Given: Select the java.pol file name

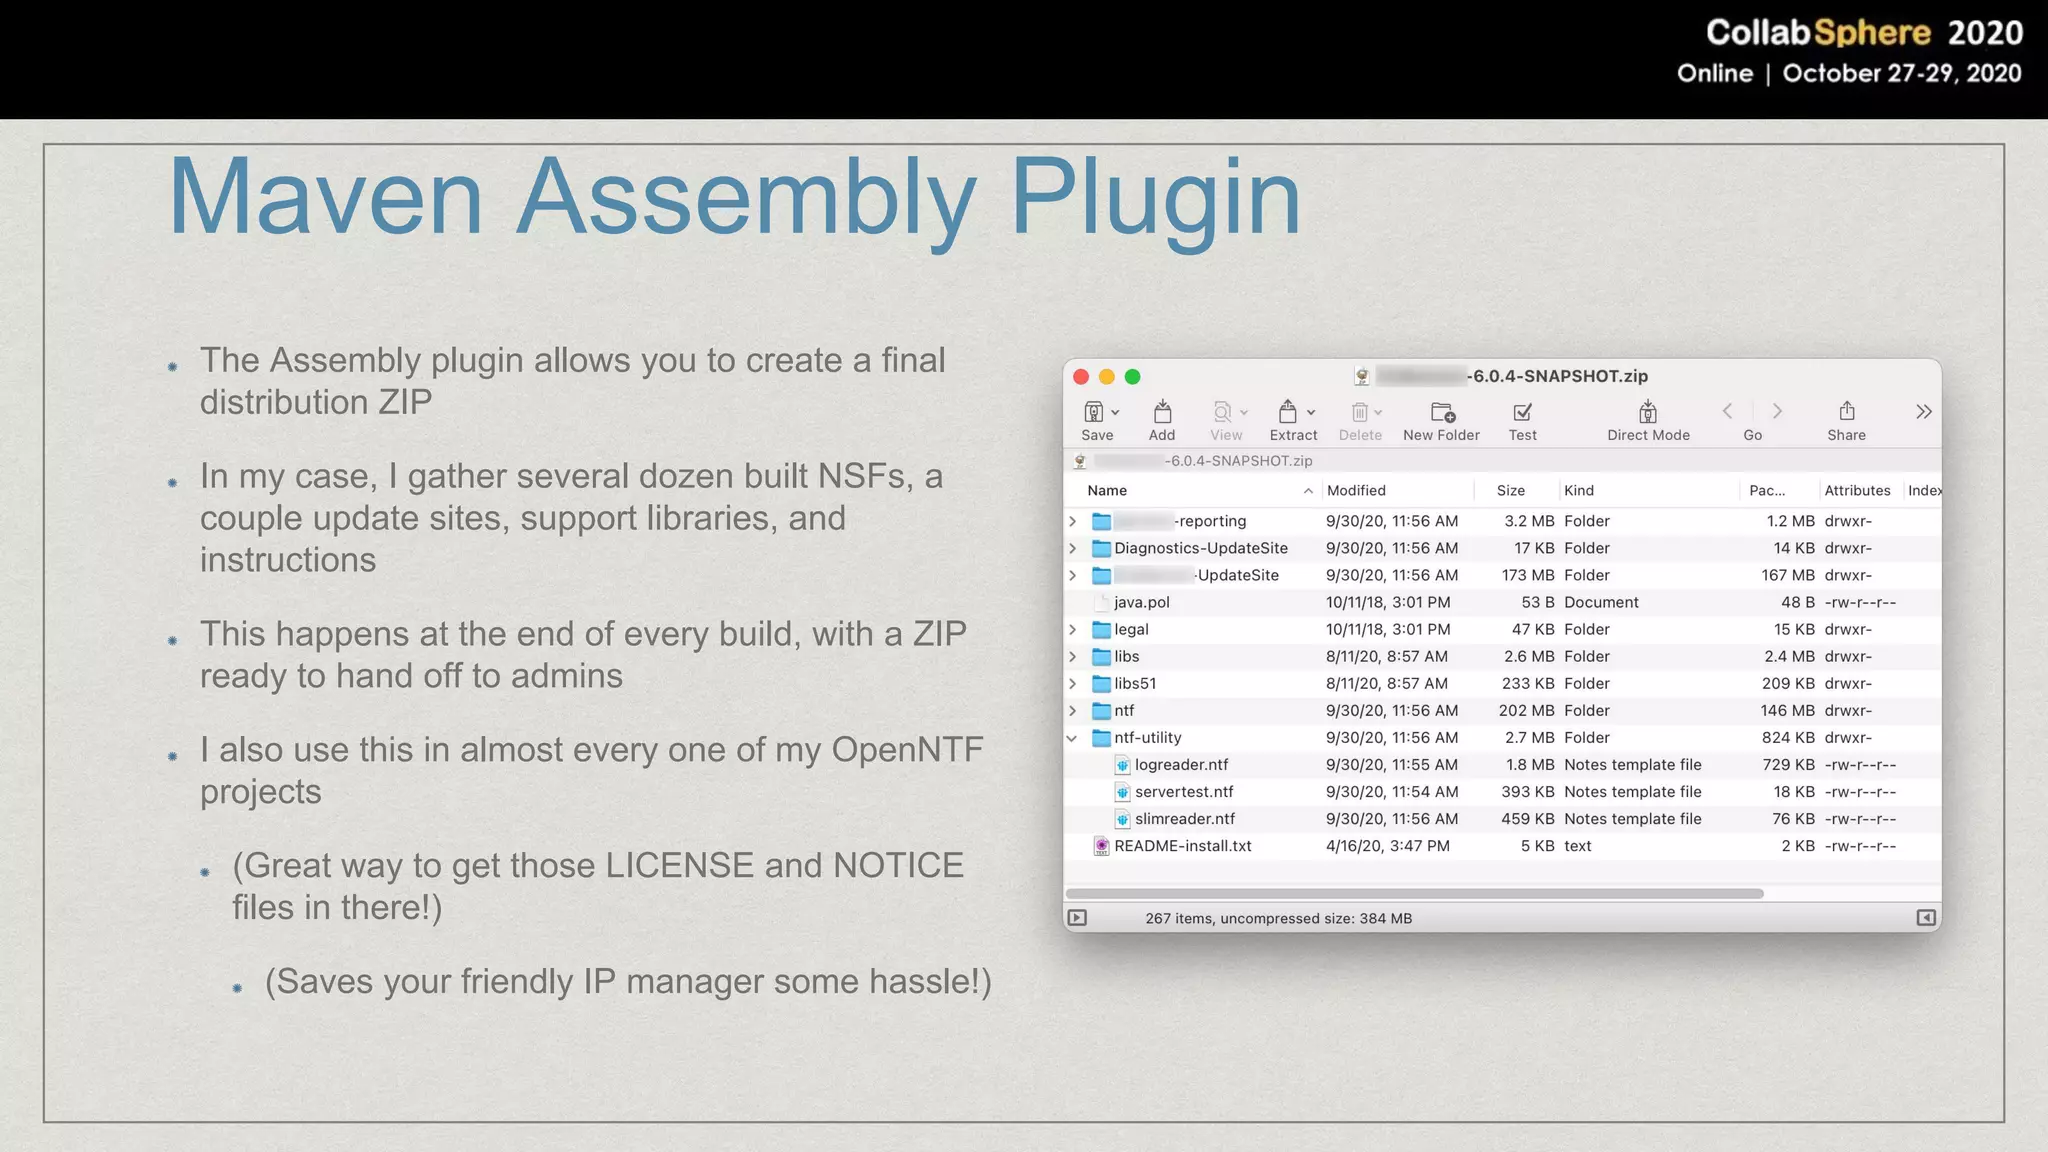Looking at the screenshot, I should 1142,602.
